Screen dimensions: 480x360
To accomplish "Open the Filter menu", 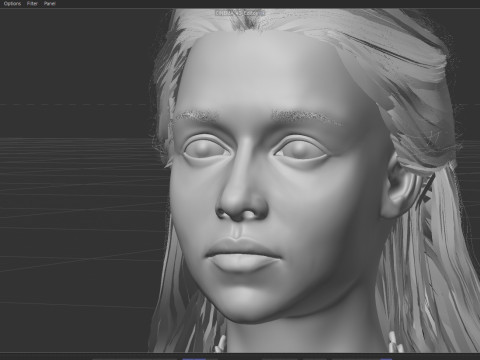I will (32, 4).
